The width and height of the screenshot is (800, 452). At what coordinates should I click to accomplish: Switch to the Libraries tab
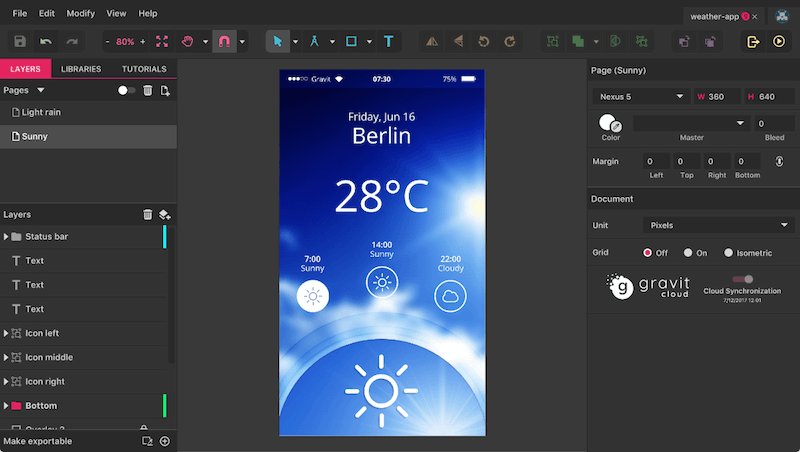pos(81,69)
